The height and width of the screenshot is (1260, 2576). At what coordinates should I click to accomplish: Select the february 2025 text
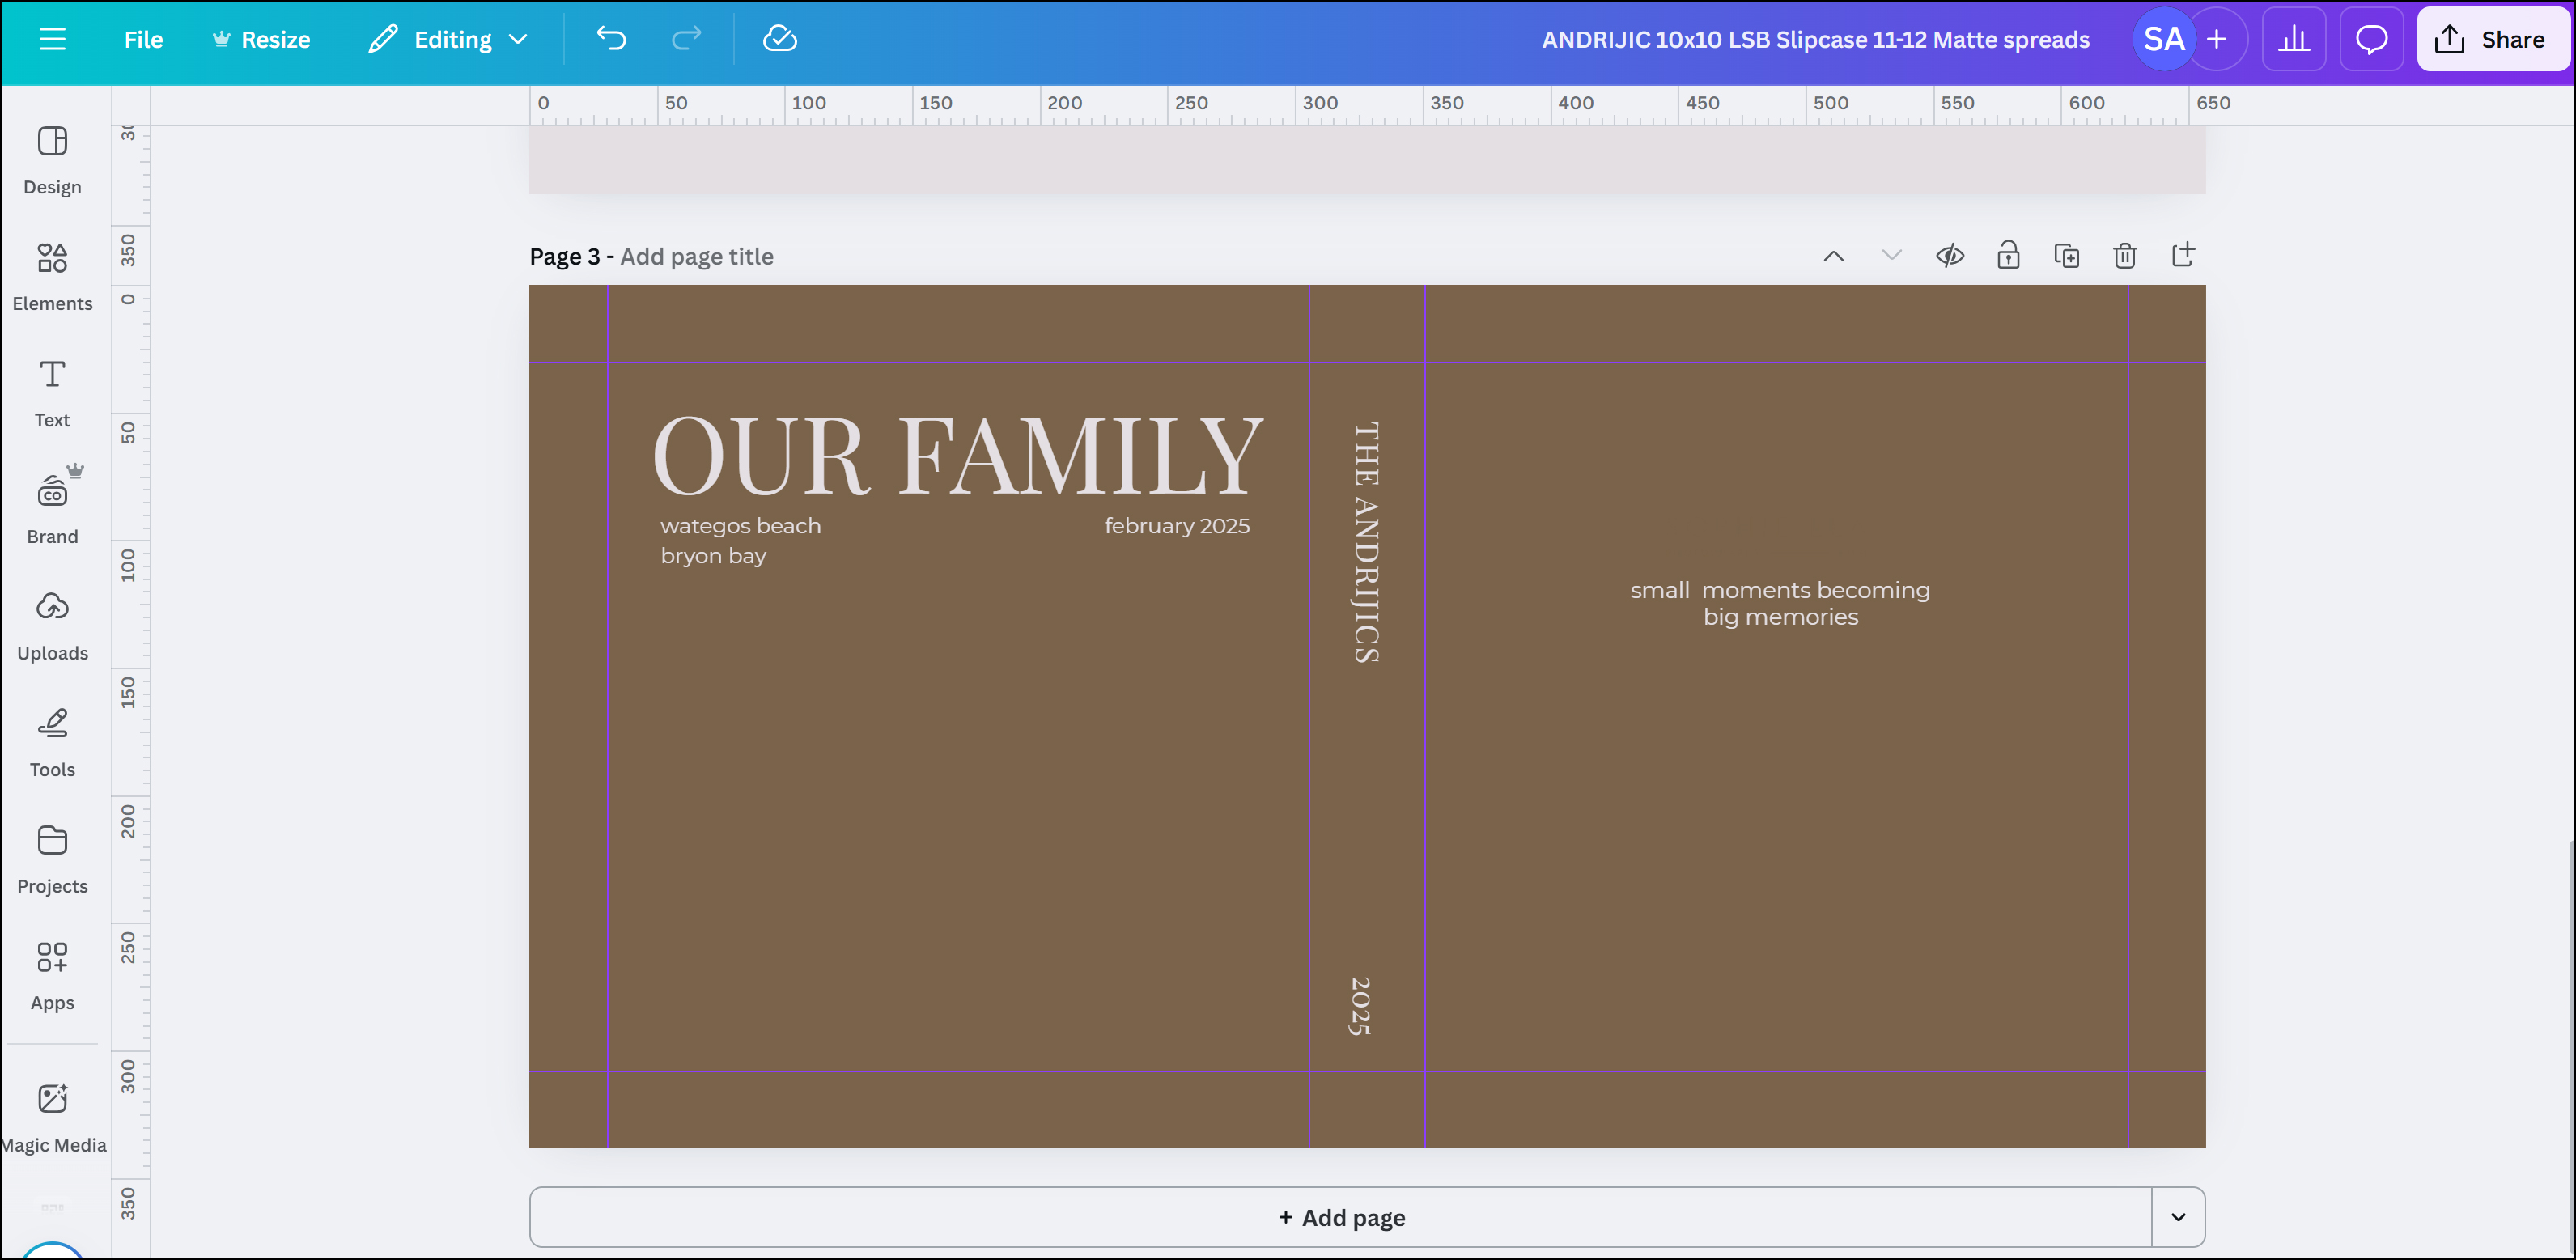point(1176,526)
